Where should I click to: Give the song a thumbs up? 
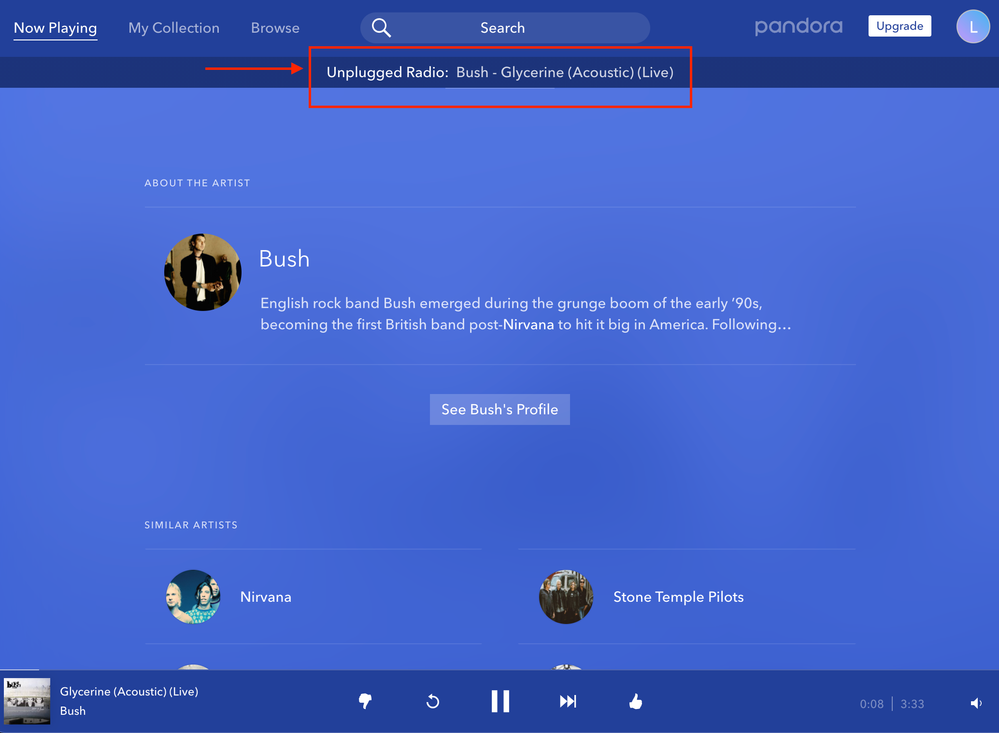tap(635, 701)
